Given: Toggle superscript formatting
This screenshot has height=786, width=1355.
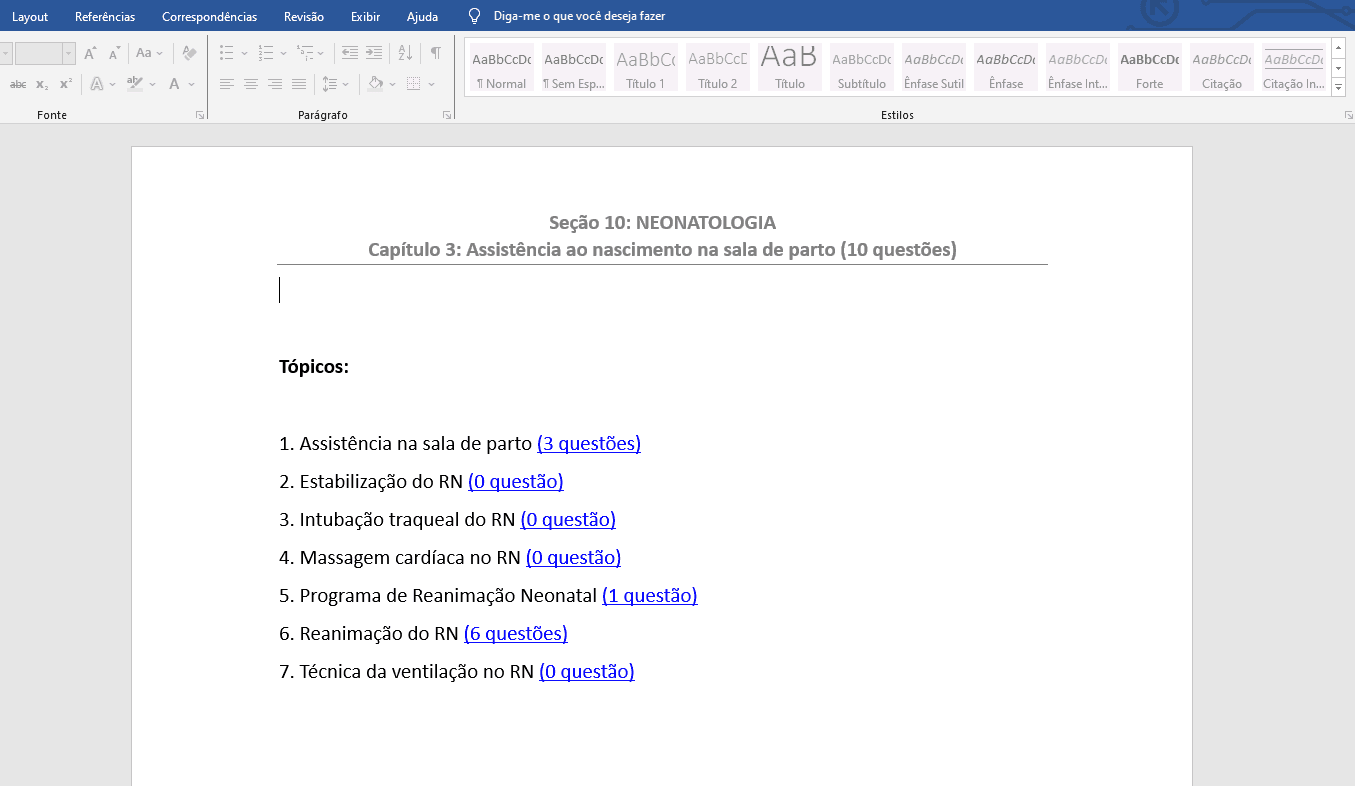Looking at the screenshot, I should point(65,84).
